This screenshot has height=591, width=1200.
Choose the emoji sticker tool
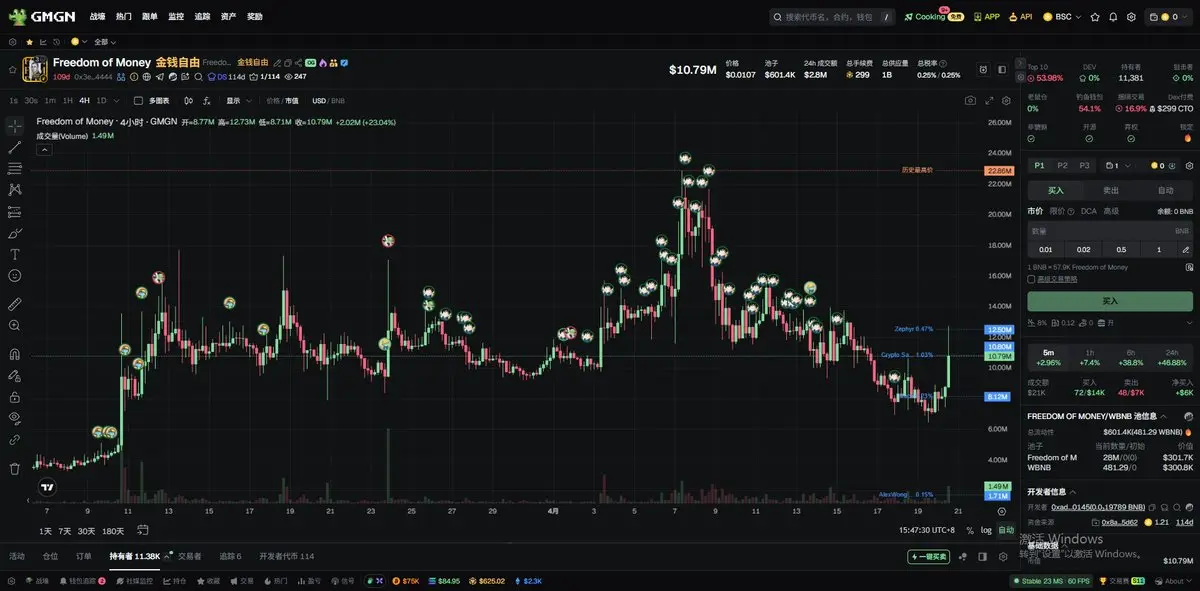click(x=15, y=275)
